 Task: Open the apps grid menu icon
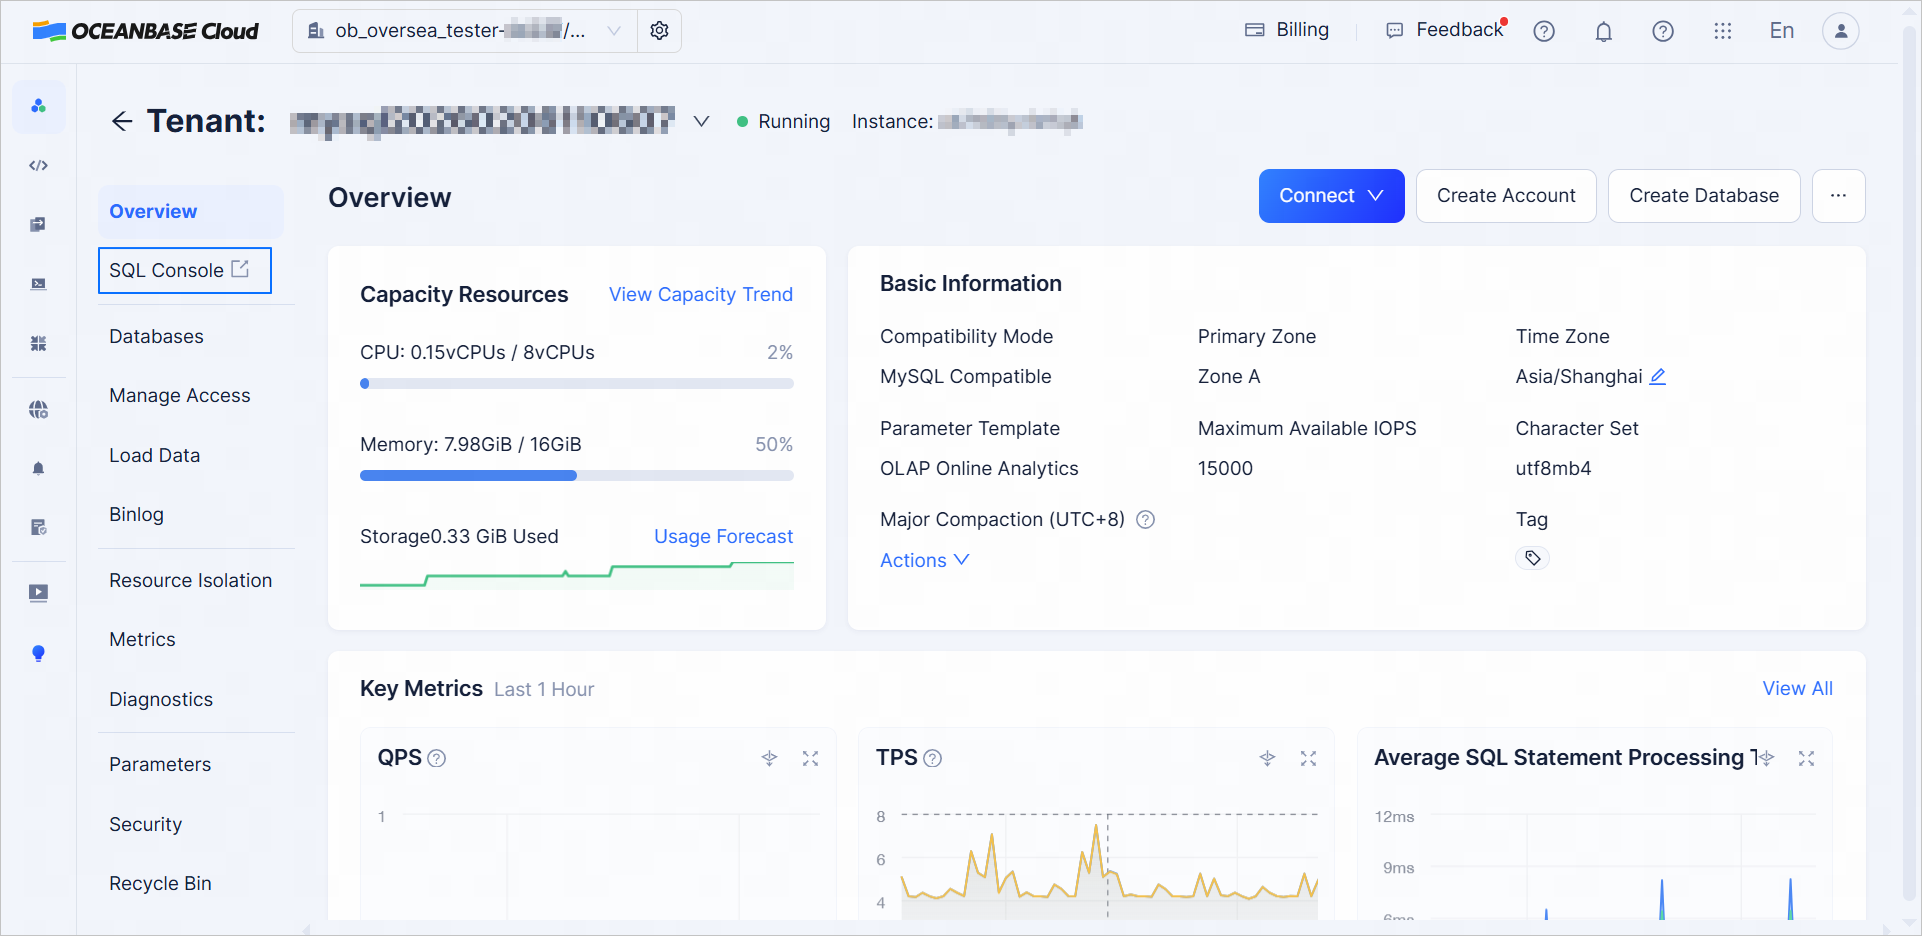(x=1722, y=31)
